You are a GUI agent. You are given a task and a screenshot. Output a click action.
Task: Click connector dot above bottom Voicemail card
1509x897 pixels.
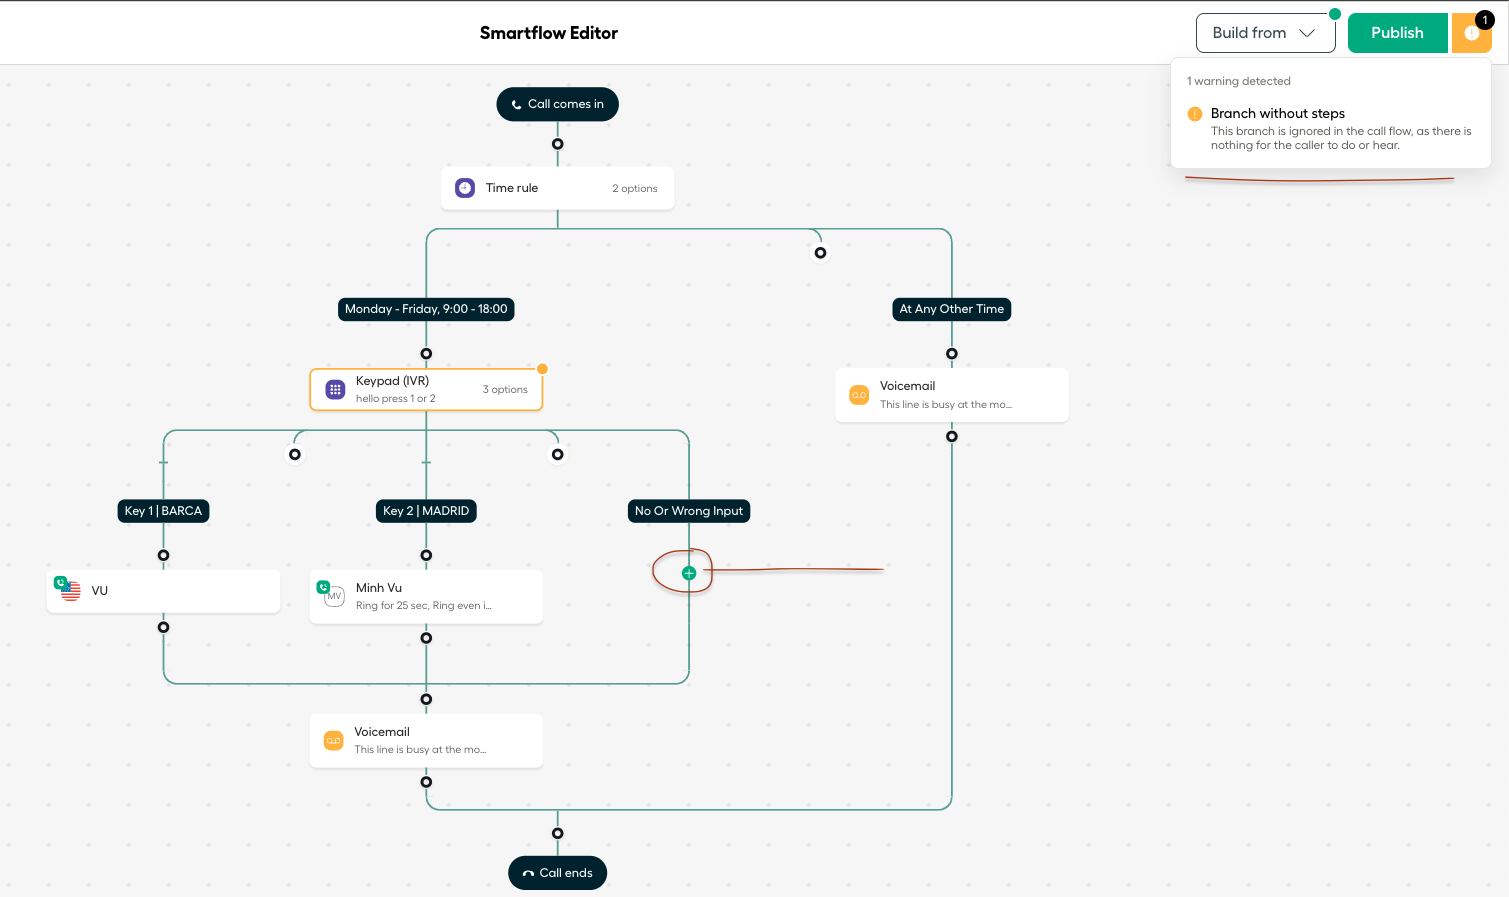point(426,699)
